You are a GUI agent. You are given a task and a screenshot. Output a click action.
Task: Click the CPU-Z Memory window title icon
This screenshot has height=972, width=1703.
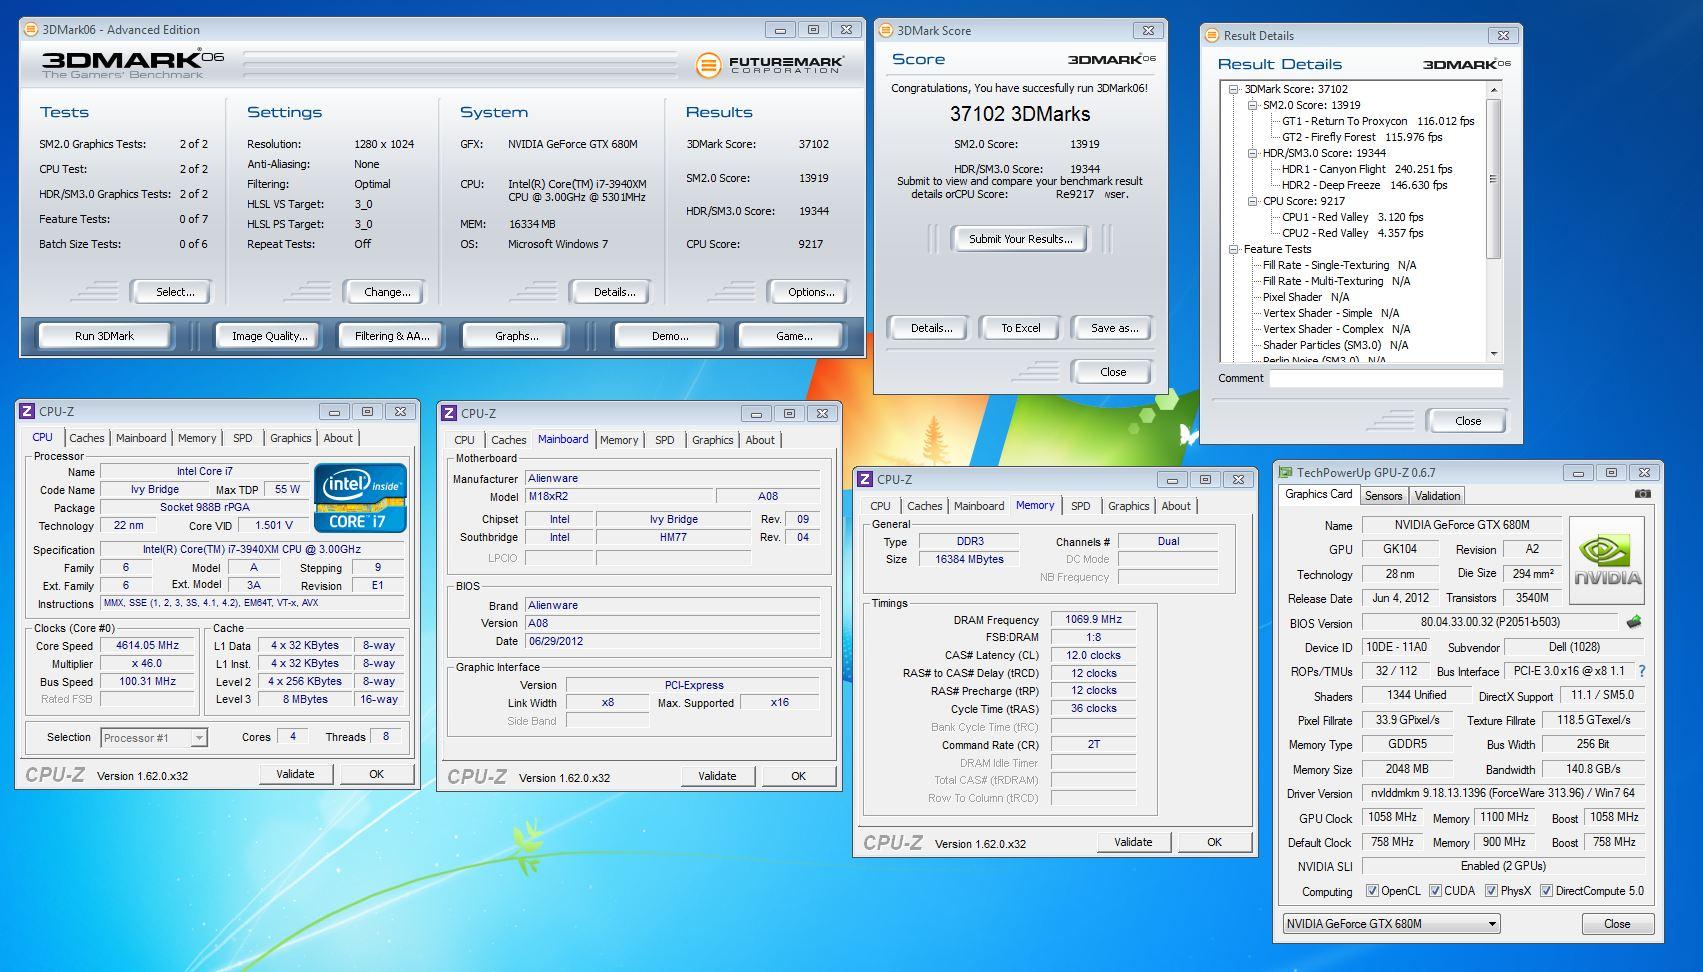coord(865,479)
